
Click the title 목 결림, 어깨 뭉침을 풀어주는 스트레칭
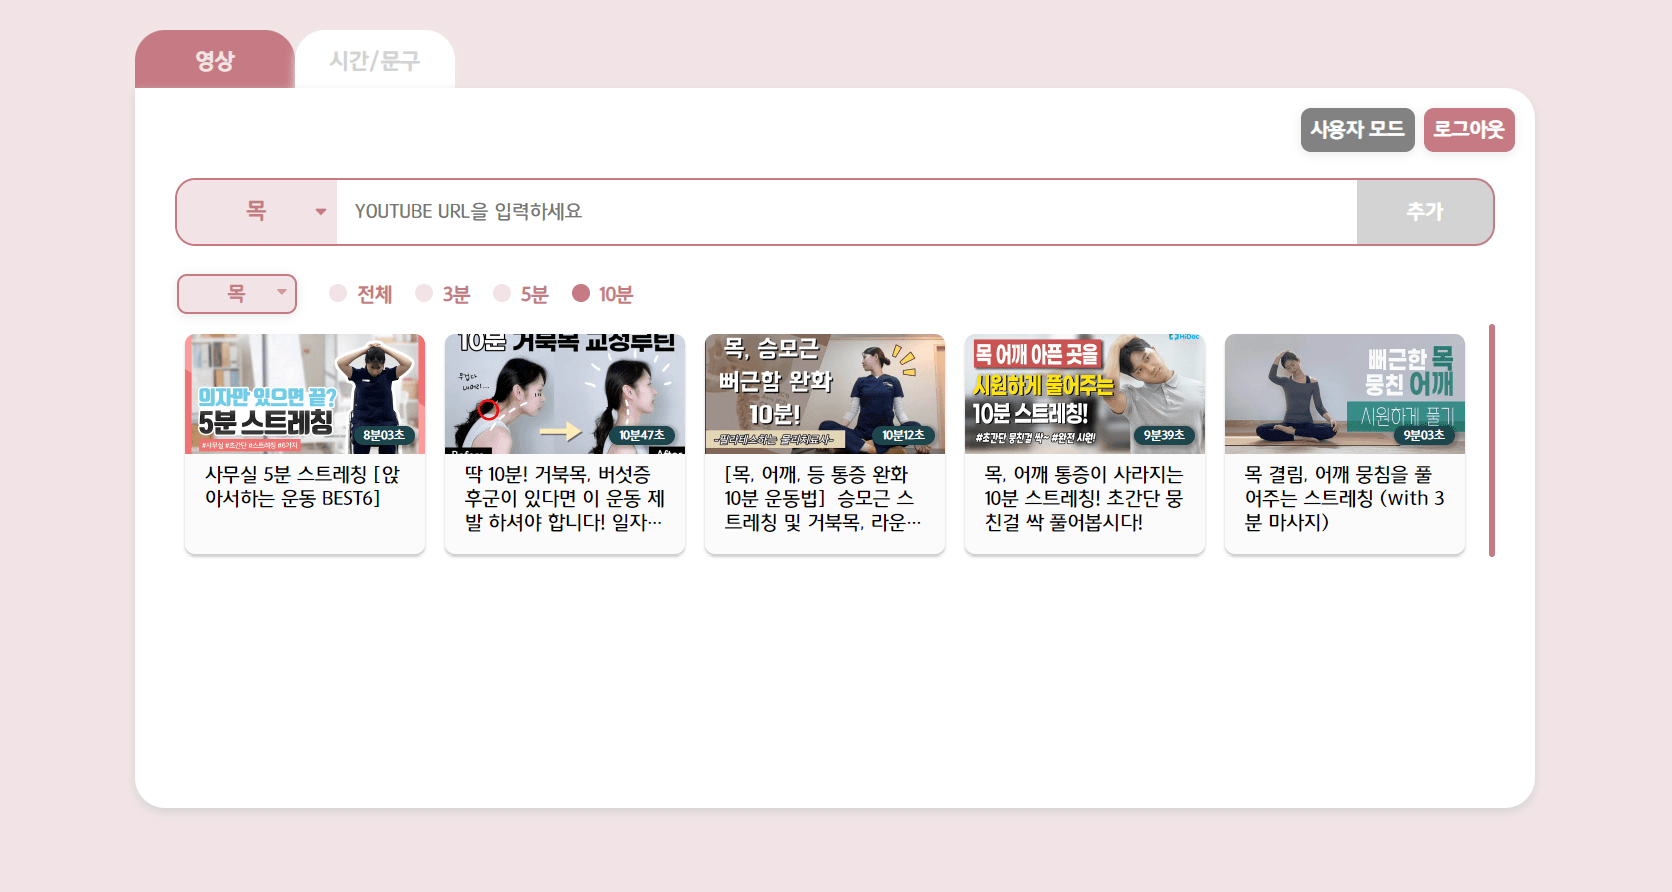[x=1344, y=498]
